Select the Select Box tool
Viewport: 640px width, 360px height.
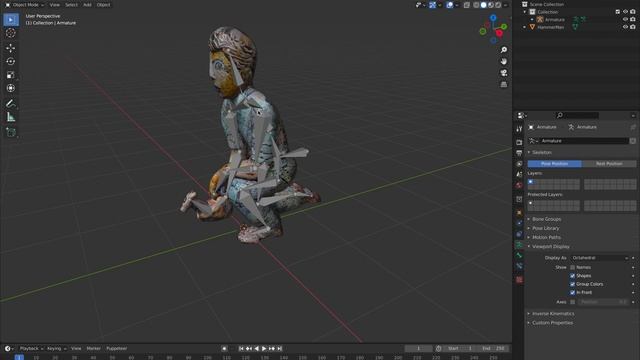pyautogui.click(x=11, y=20)
